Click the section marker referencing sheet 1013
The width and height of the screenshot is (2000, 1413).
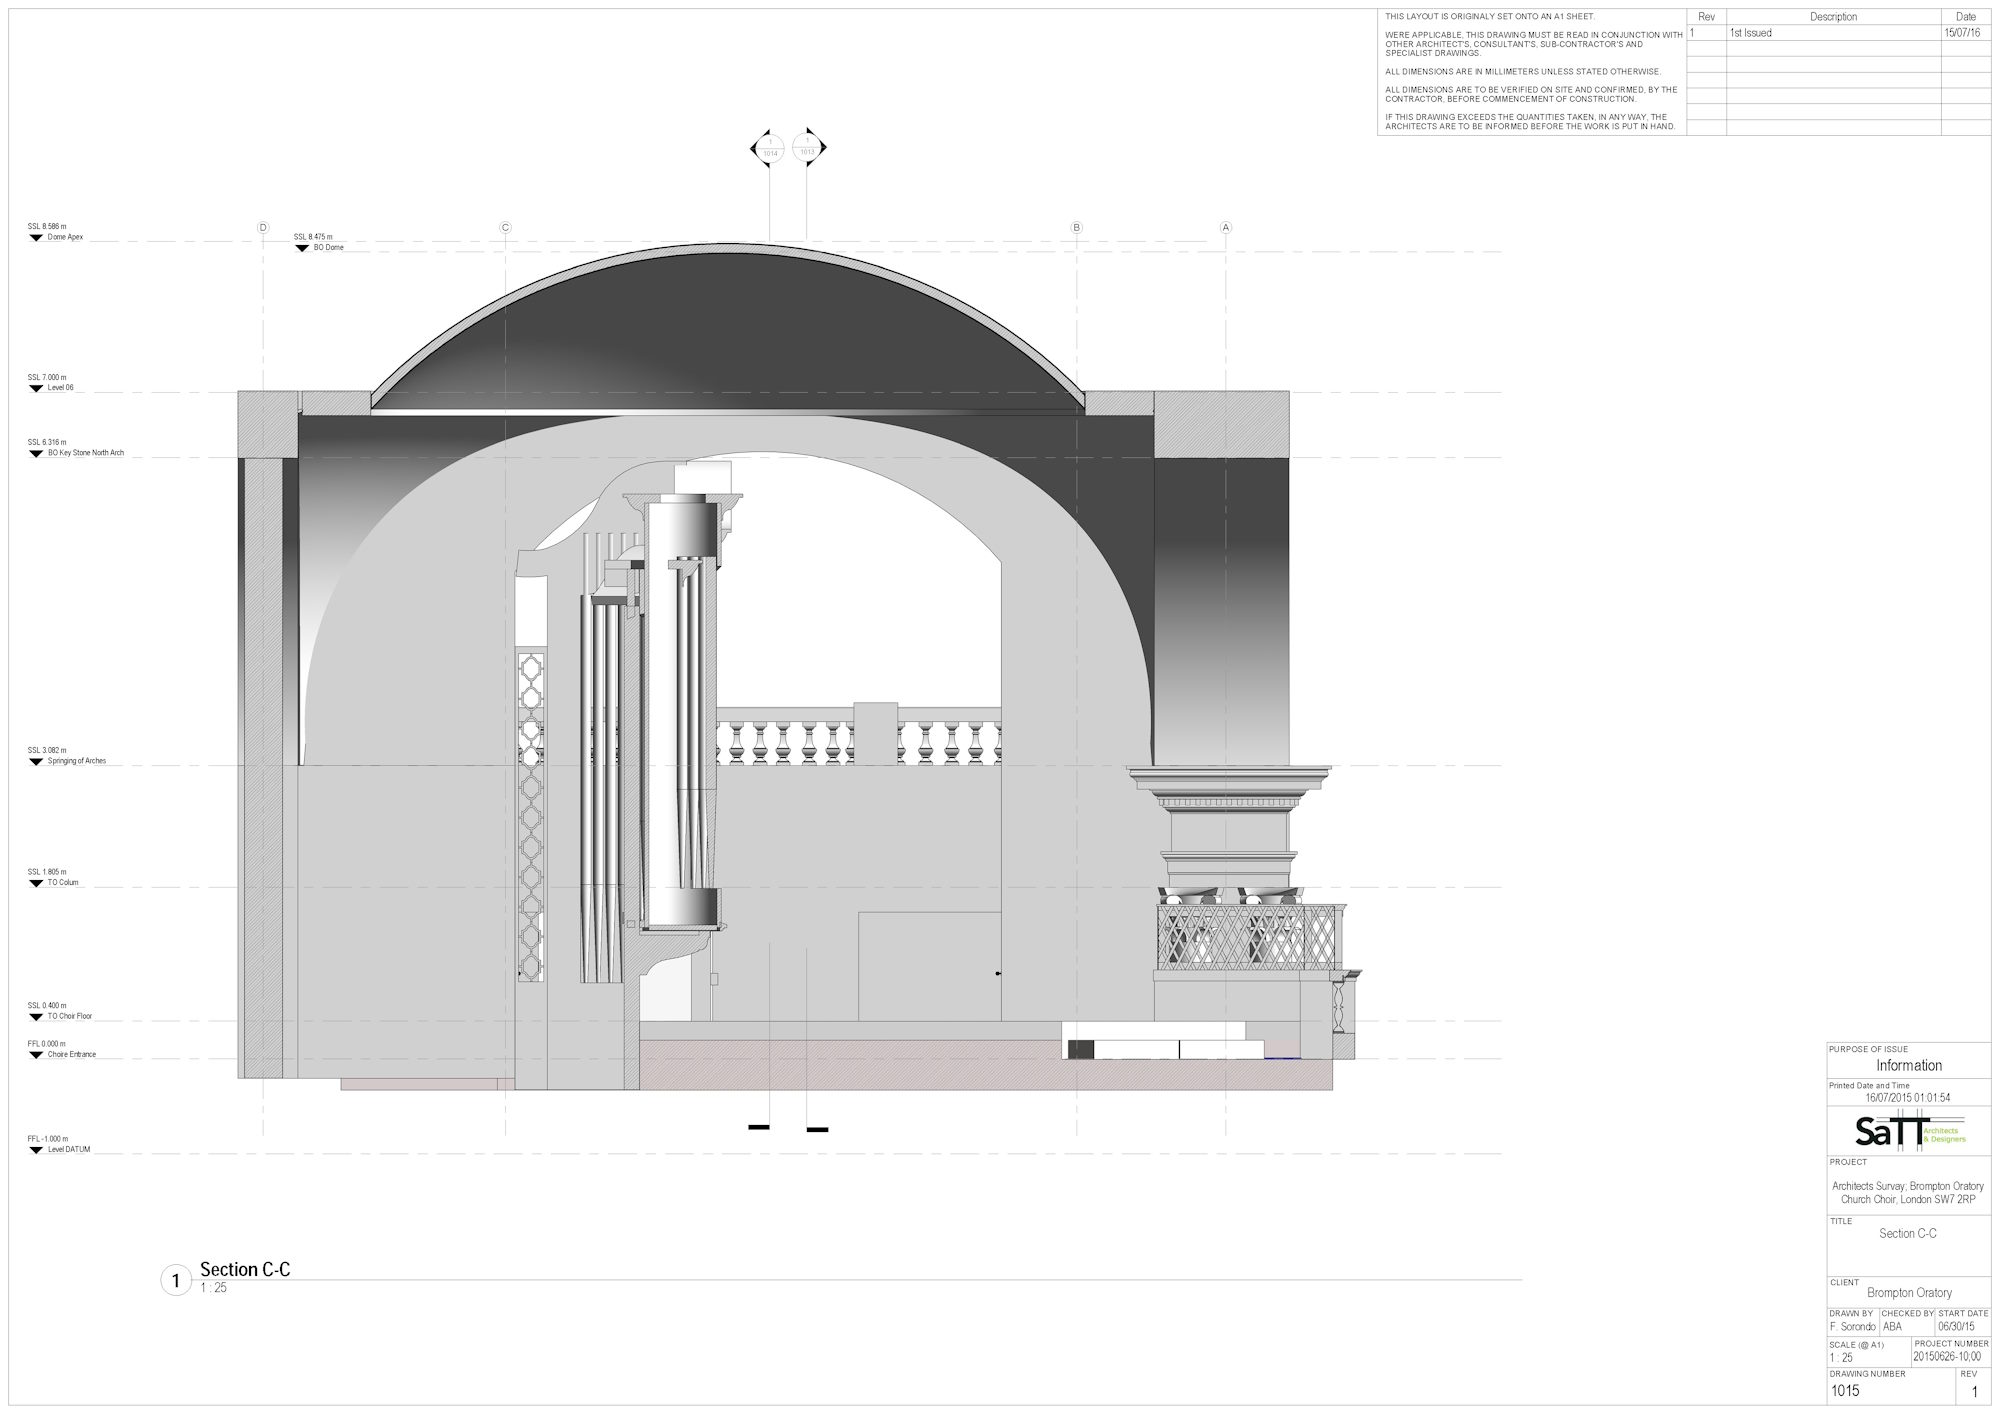coord(808,149)
